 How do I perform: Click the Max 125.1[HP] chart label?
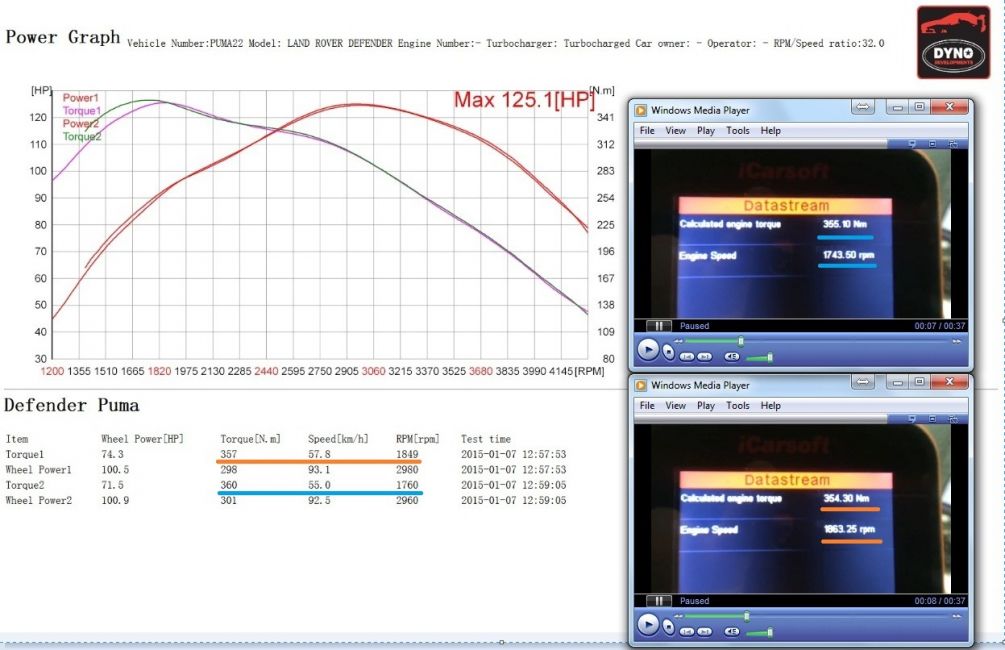[x=524, y=100]
